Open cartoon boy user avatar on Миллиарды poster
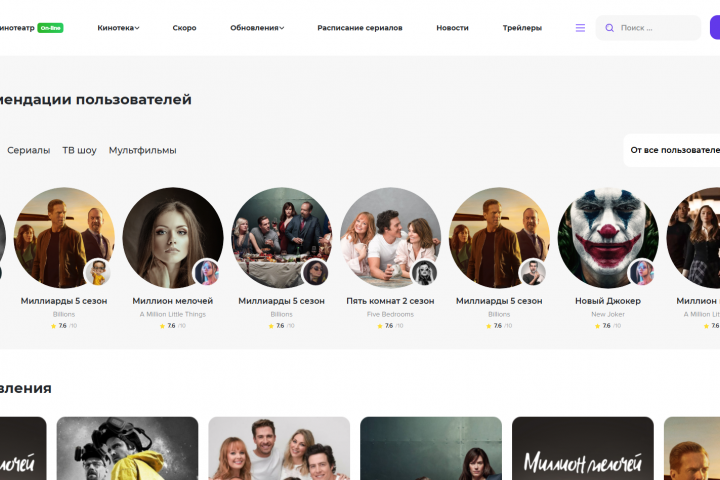The image size is (720, 480). (97, 272)
